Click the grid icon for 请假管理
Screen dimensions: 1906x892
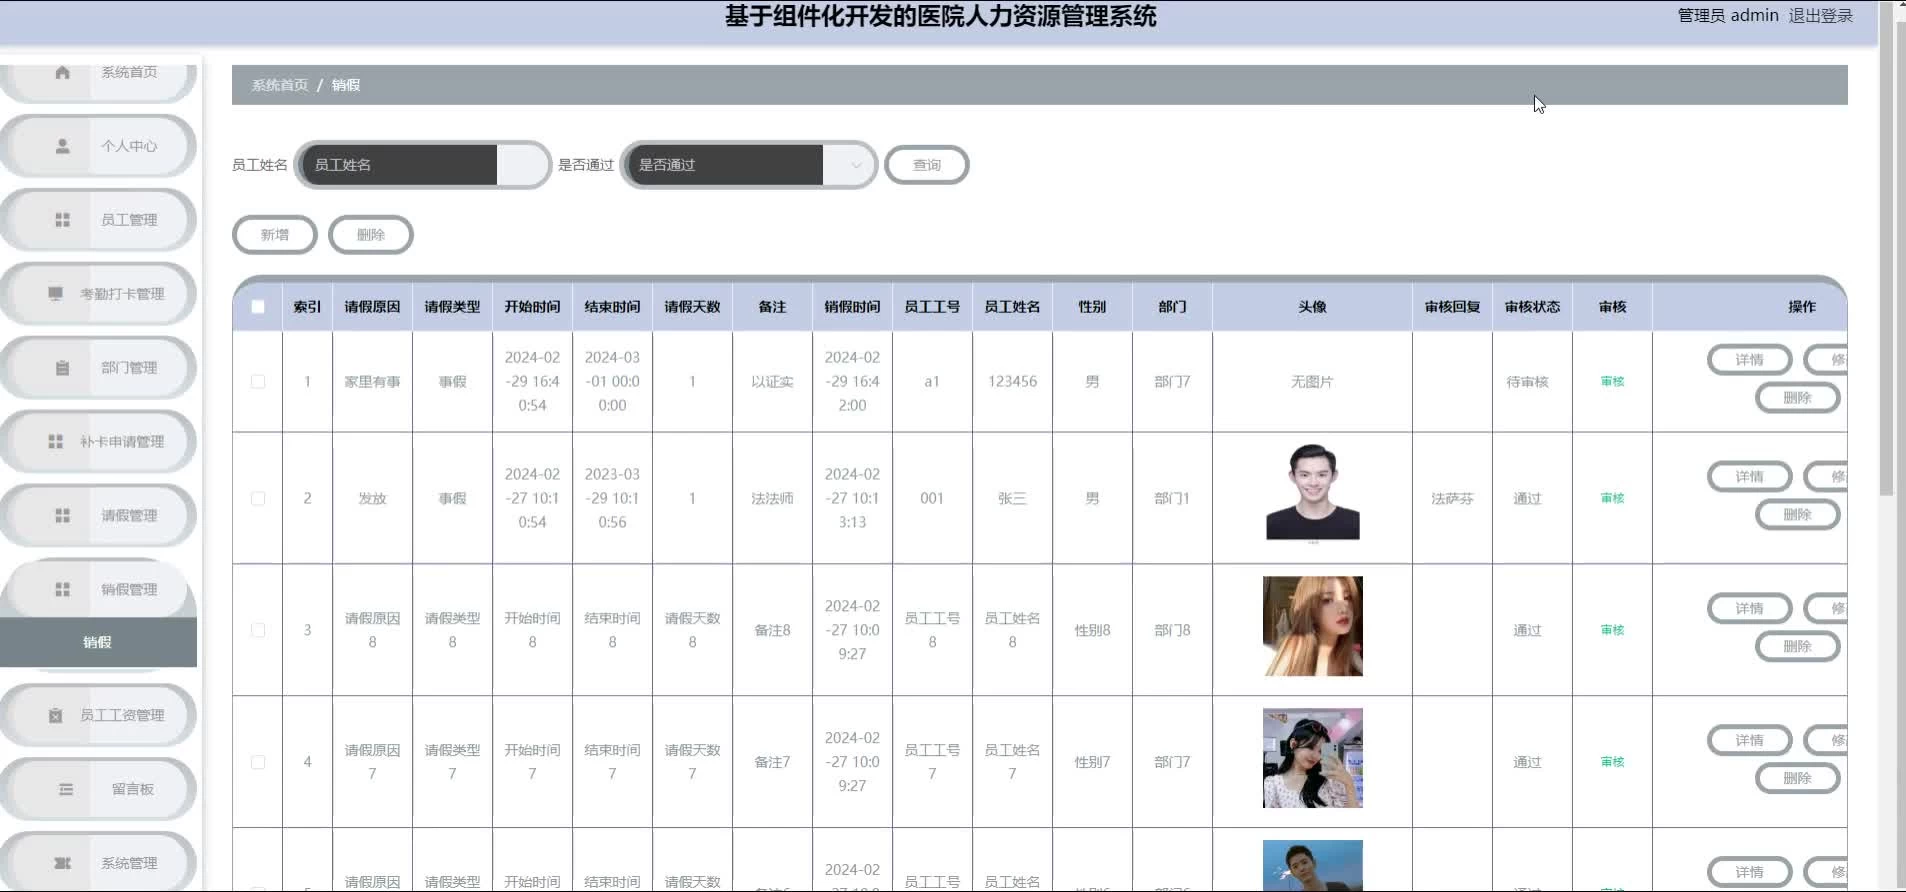point(62,516)
